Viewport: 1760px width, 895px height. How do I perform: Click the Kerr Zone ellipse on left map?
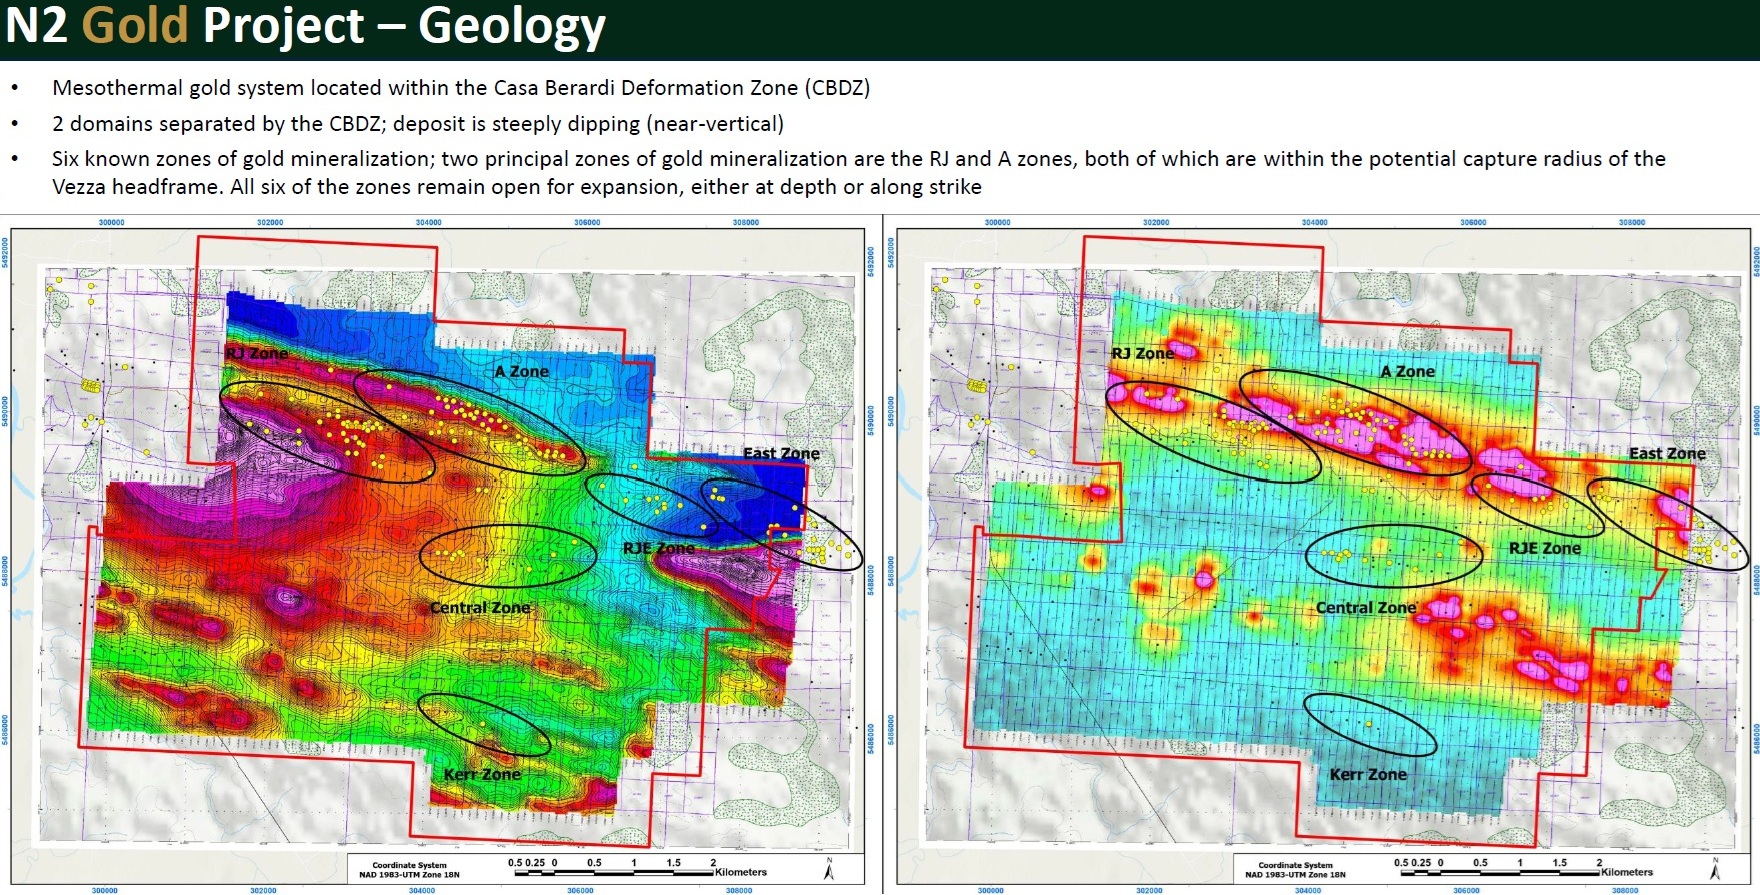pyautogui.click(x=484, y=724)
